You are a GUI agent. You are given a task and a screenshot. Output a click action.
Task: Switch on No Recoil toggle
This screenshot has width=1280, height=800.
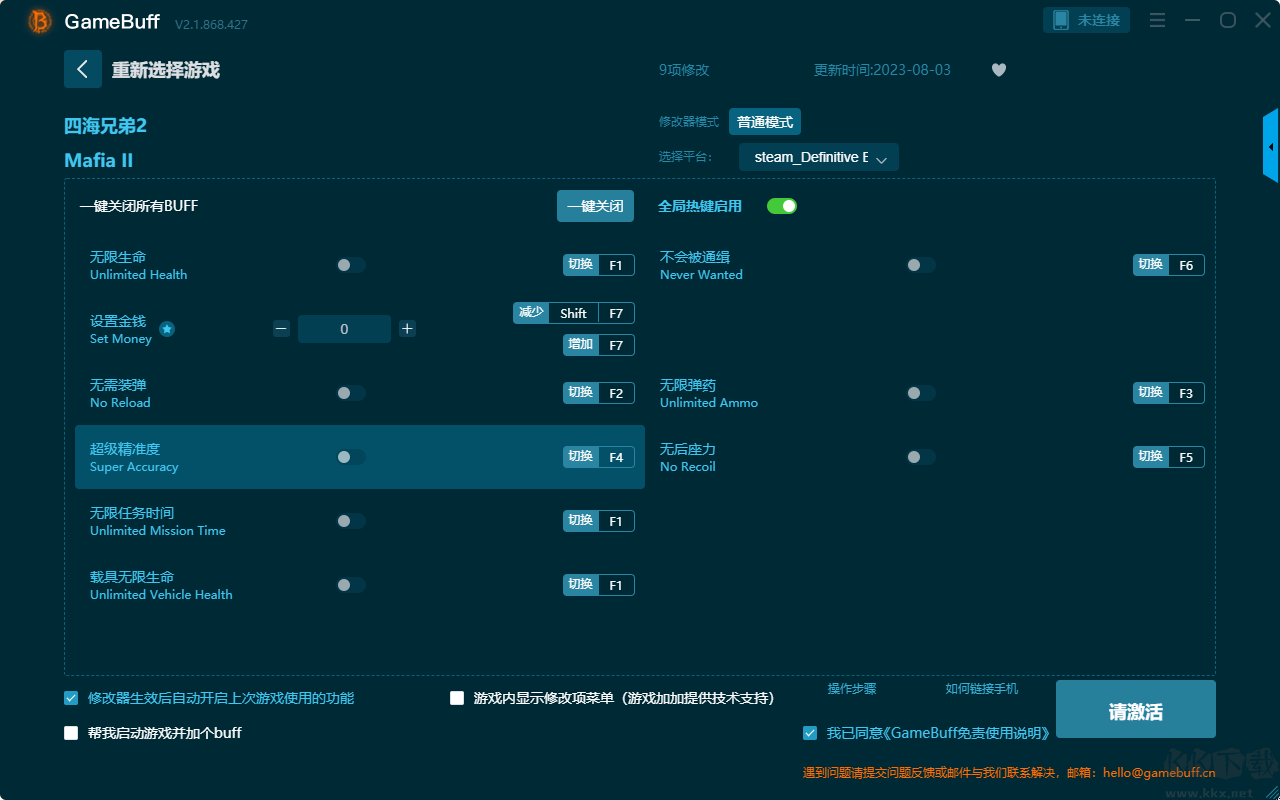(921, 457)
